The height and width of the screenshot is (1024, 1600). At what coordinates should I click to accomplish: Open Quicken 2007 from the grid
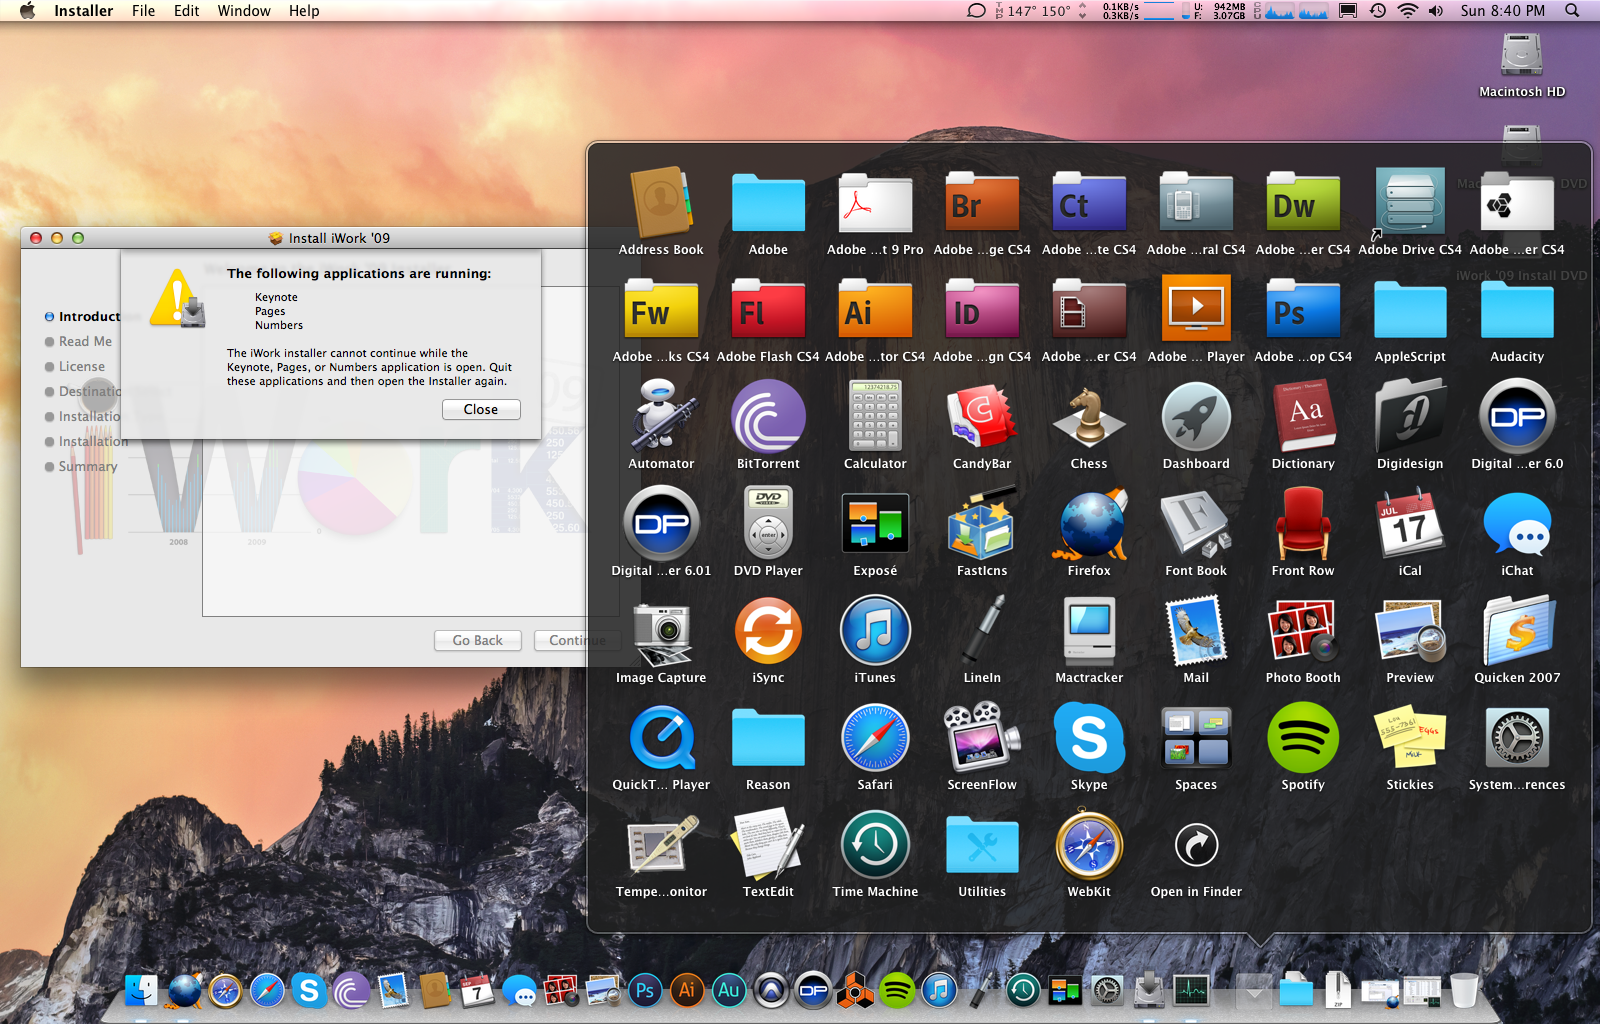coord(1517,630)
